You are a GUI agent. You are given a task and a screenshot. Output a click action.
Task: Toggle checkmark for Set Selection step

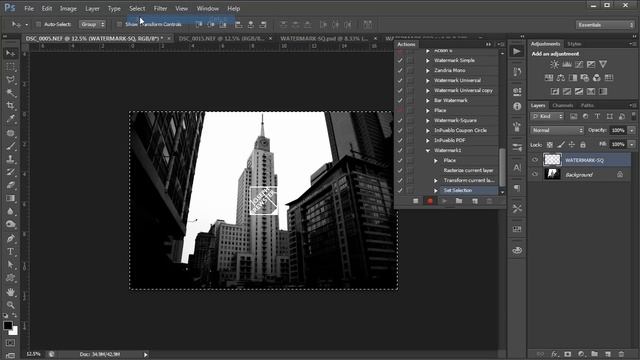coord(400,190)
